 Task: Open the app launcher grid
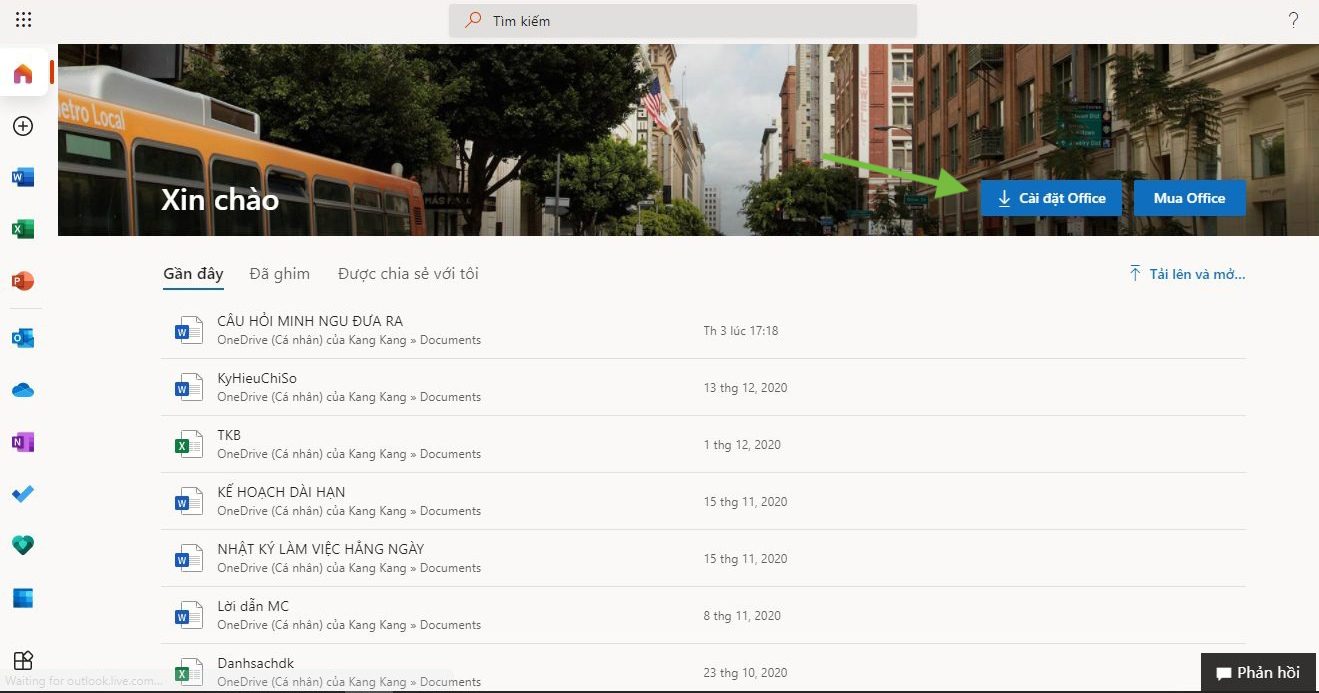pyautogui.click(x=23, y=20)
